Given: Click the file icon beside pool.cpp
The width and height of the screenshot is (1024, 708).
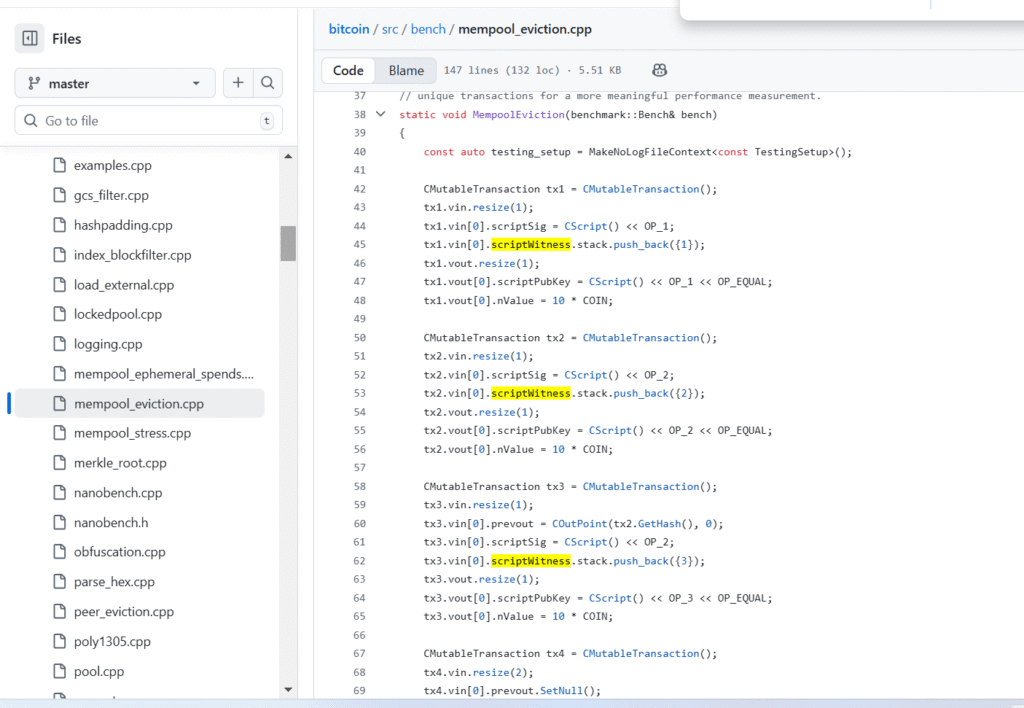Looking at the screenshot, I should [59, 671].
